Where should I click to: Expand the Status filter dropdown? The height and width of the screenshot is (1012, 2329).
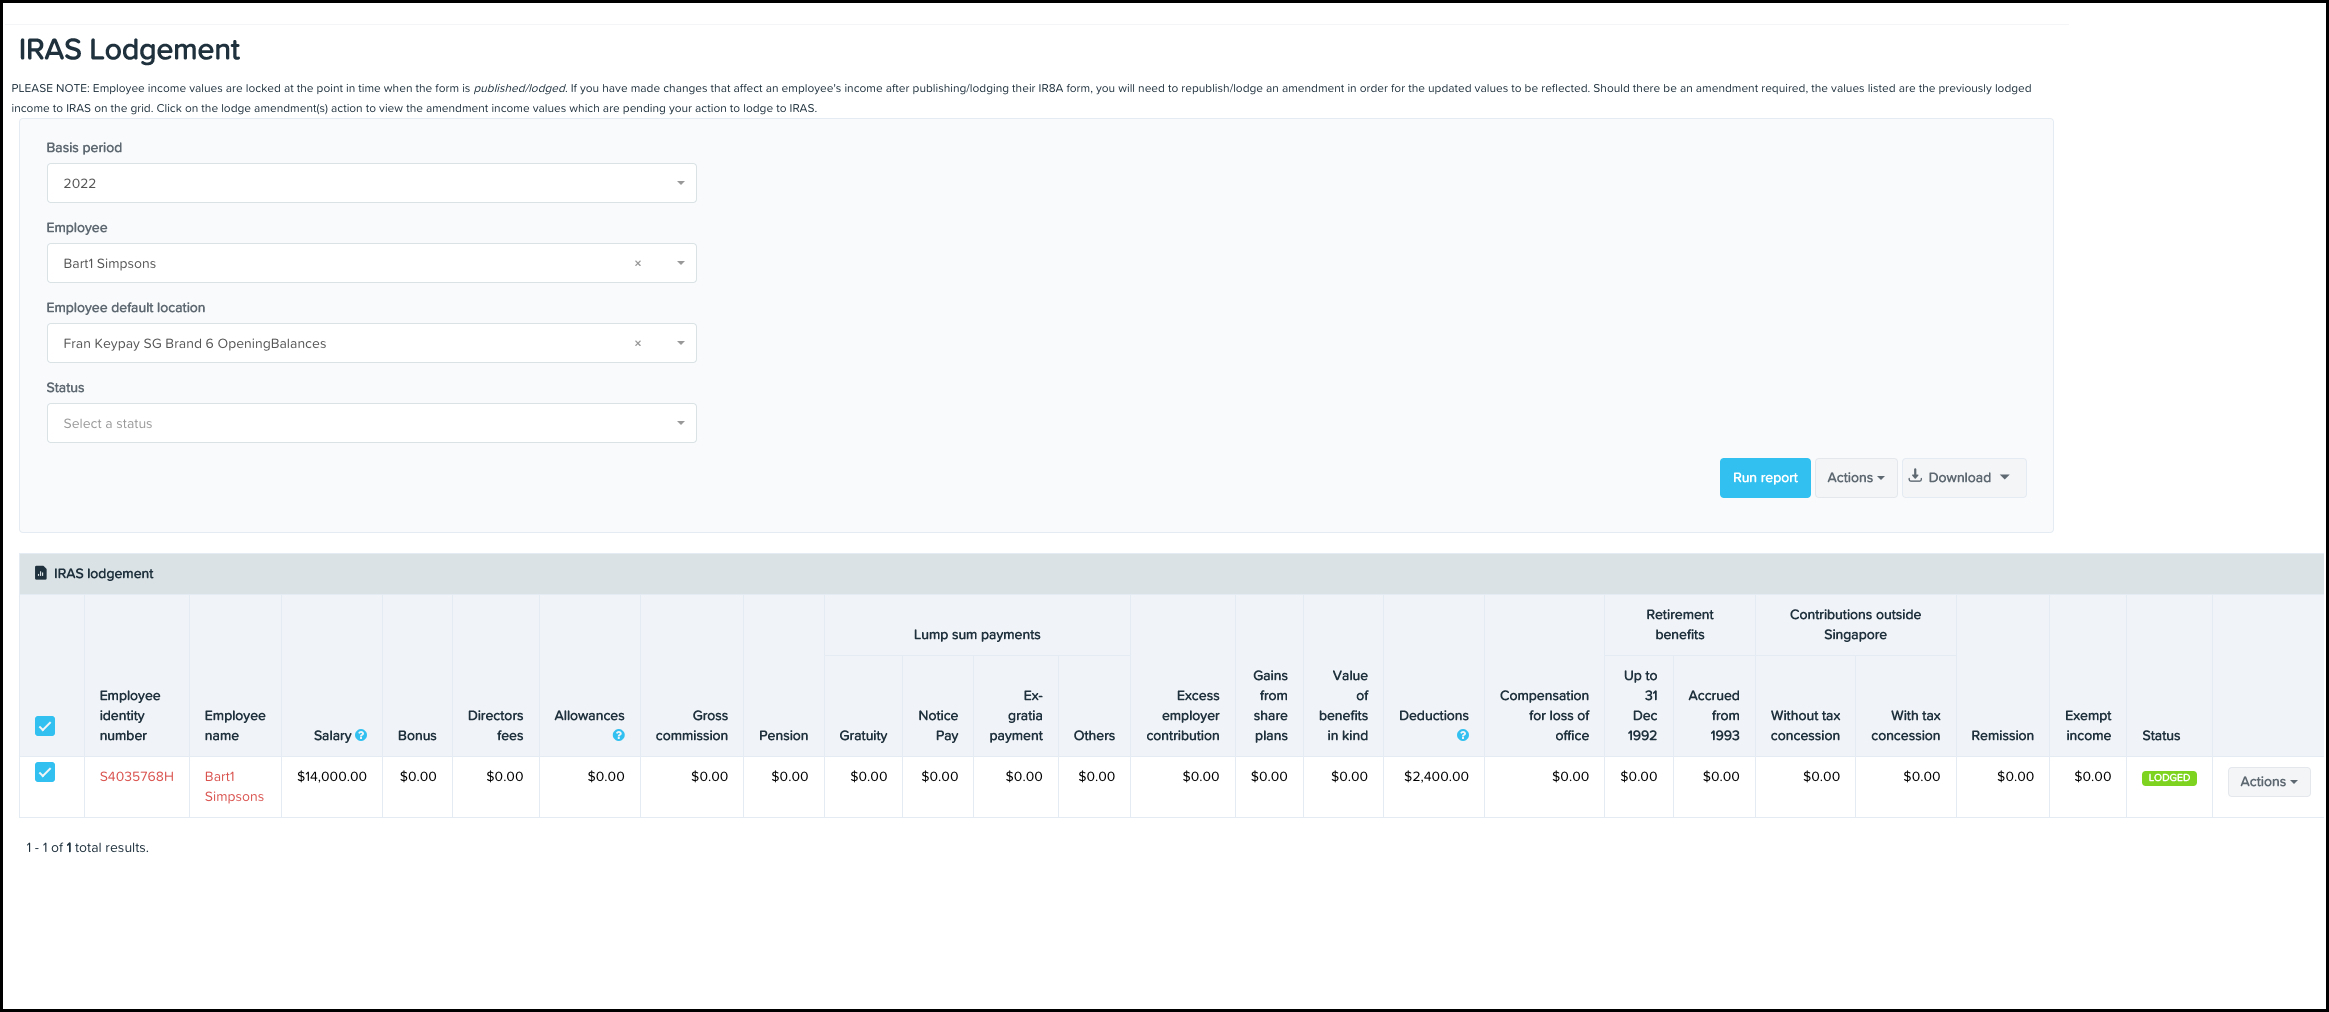(x=680, y=423)
